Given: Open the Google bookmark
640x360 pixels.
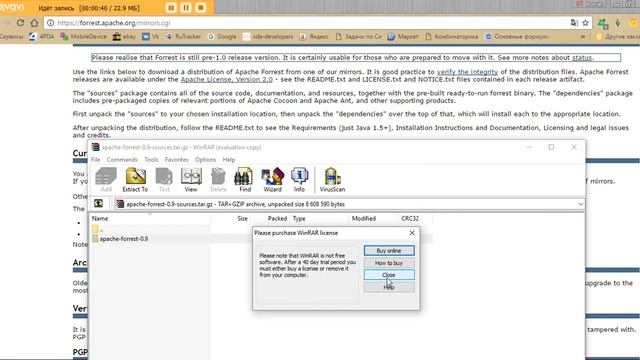Looking at the screenshot, I should (222, 36).
